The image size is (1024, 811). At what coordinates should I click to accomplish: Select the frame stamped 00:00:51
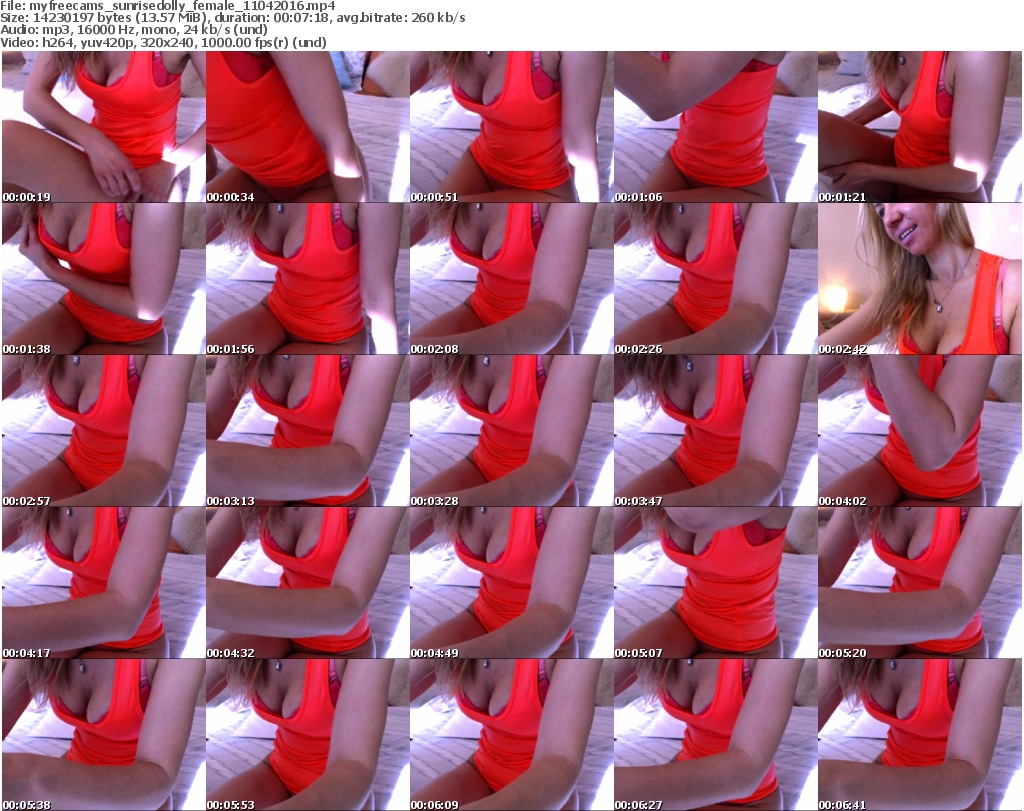pyautogui.click(x=511, y=127)
